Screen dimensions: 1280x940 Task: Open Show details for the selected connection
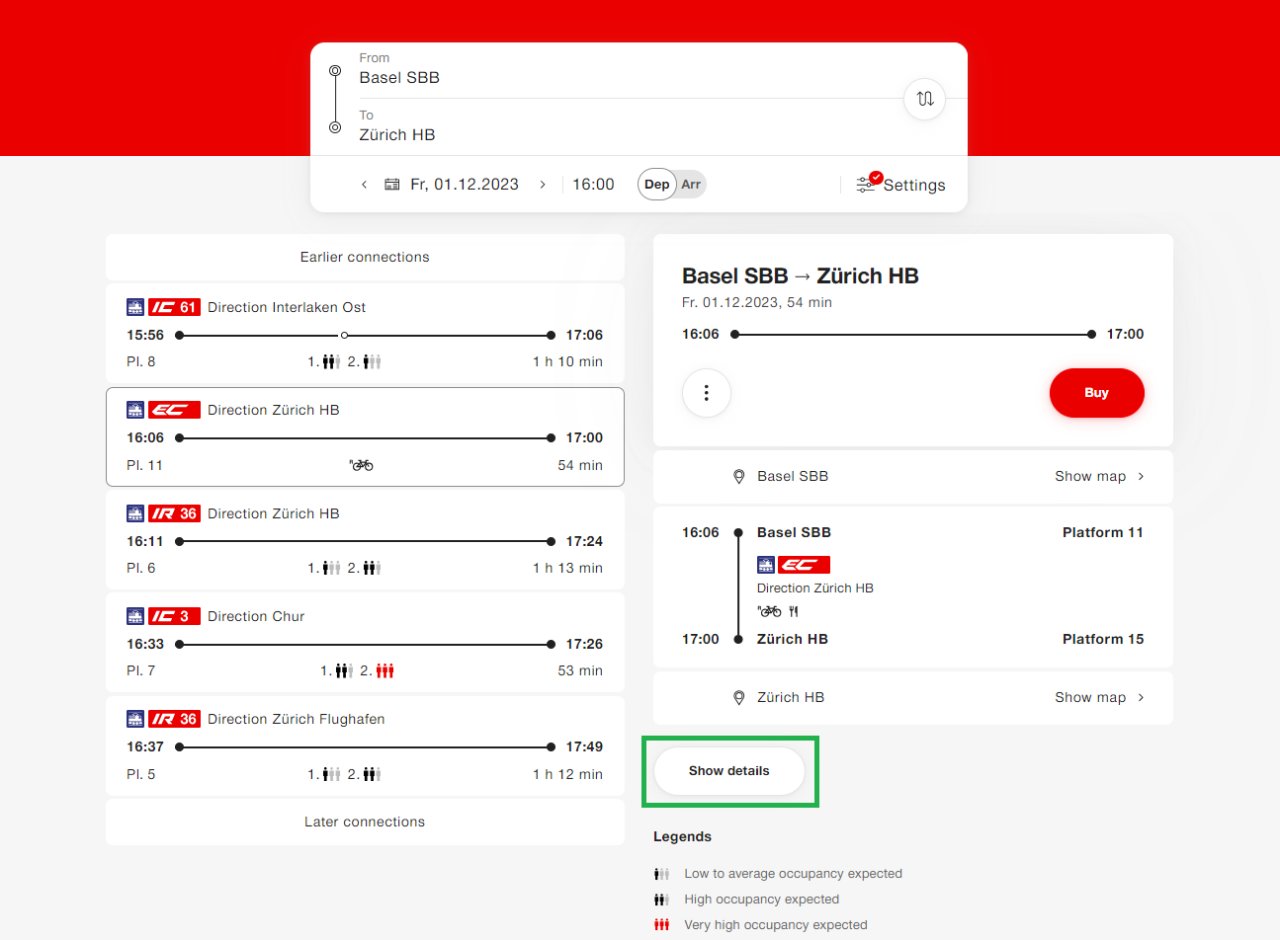pyautogui.click(x=729, y=770)
